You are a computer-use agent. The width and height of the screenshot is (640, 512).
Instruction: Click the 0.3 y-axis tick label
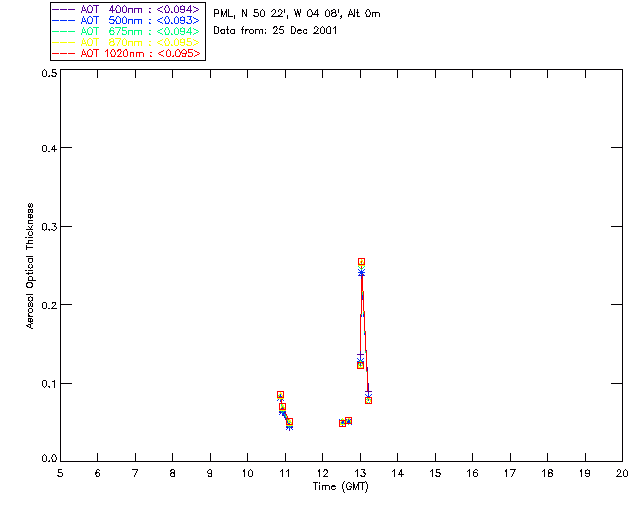click(x=49, y=227)
